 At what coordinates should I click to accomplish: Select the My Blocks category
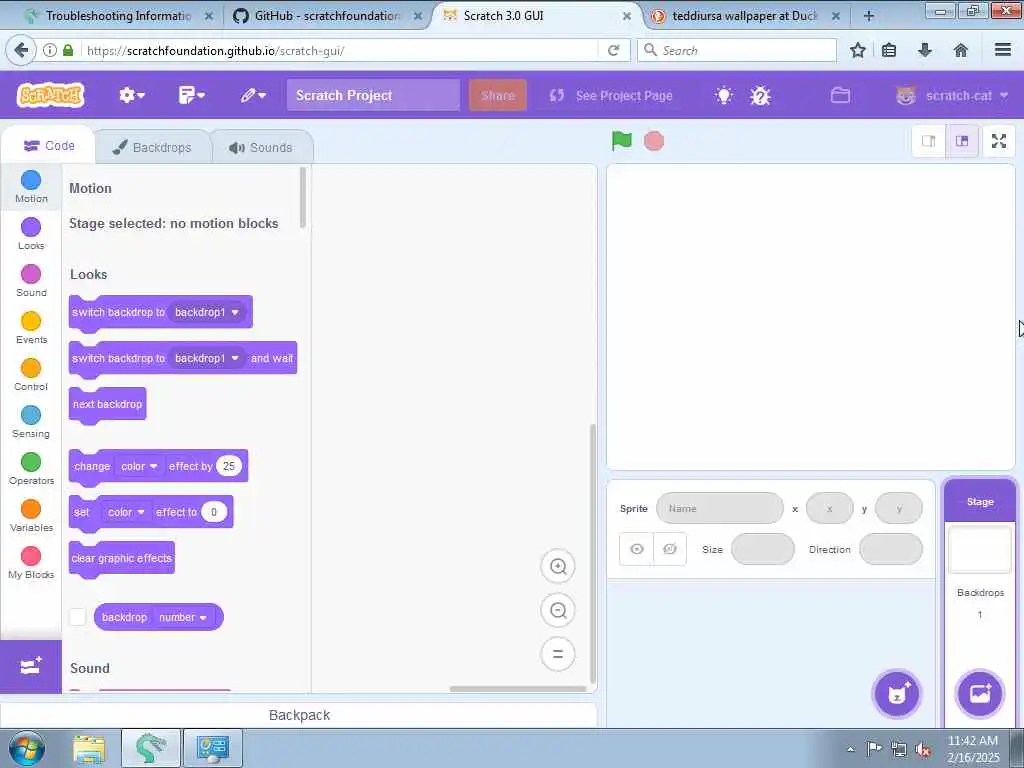31,563
